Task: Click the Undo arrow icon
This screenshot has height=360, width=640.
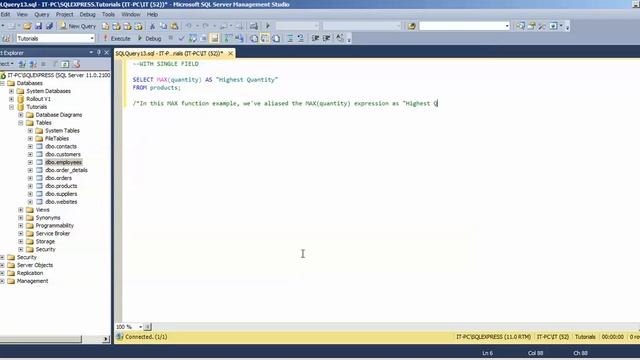Action: 189,26
